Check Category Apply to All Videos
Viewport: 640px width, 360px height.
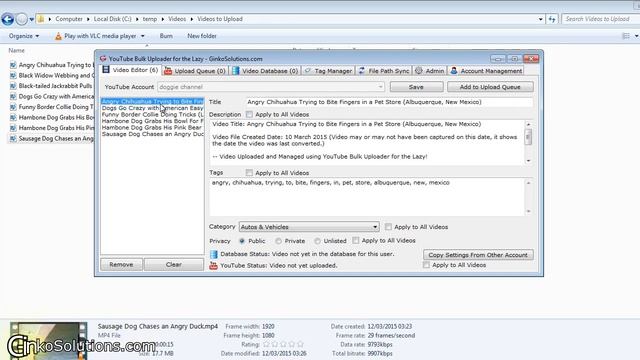pyautogui.click(x=388, y=227)
